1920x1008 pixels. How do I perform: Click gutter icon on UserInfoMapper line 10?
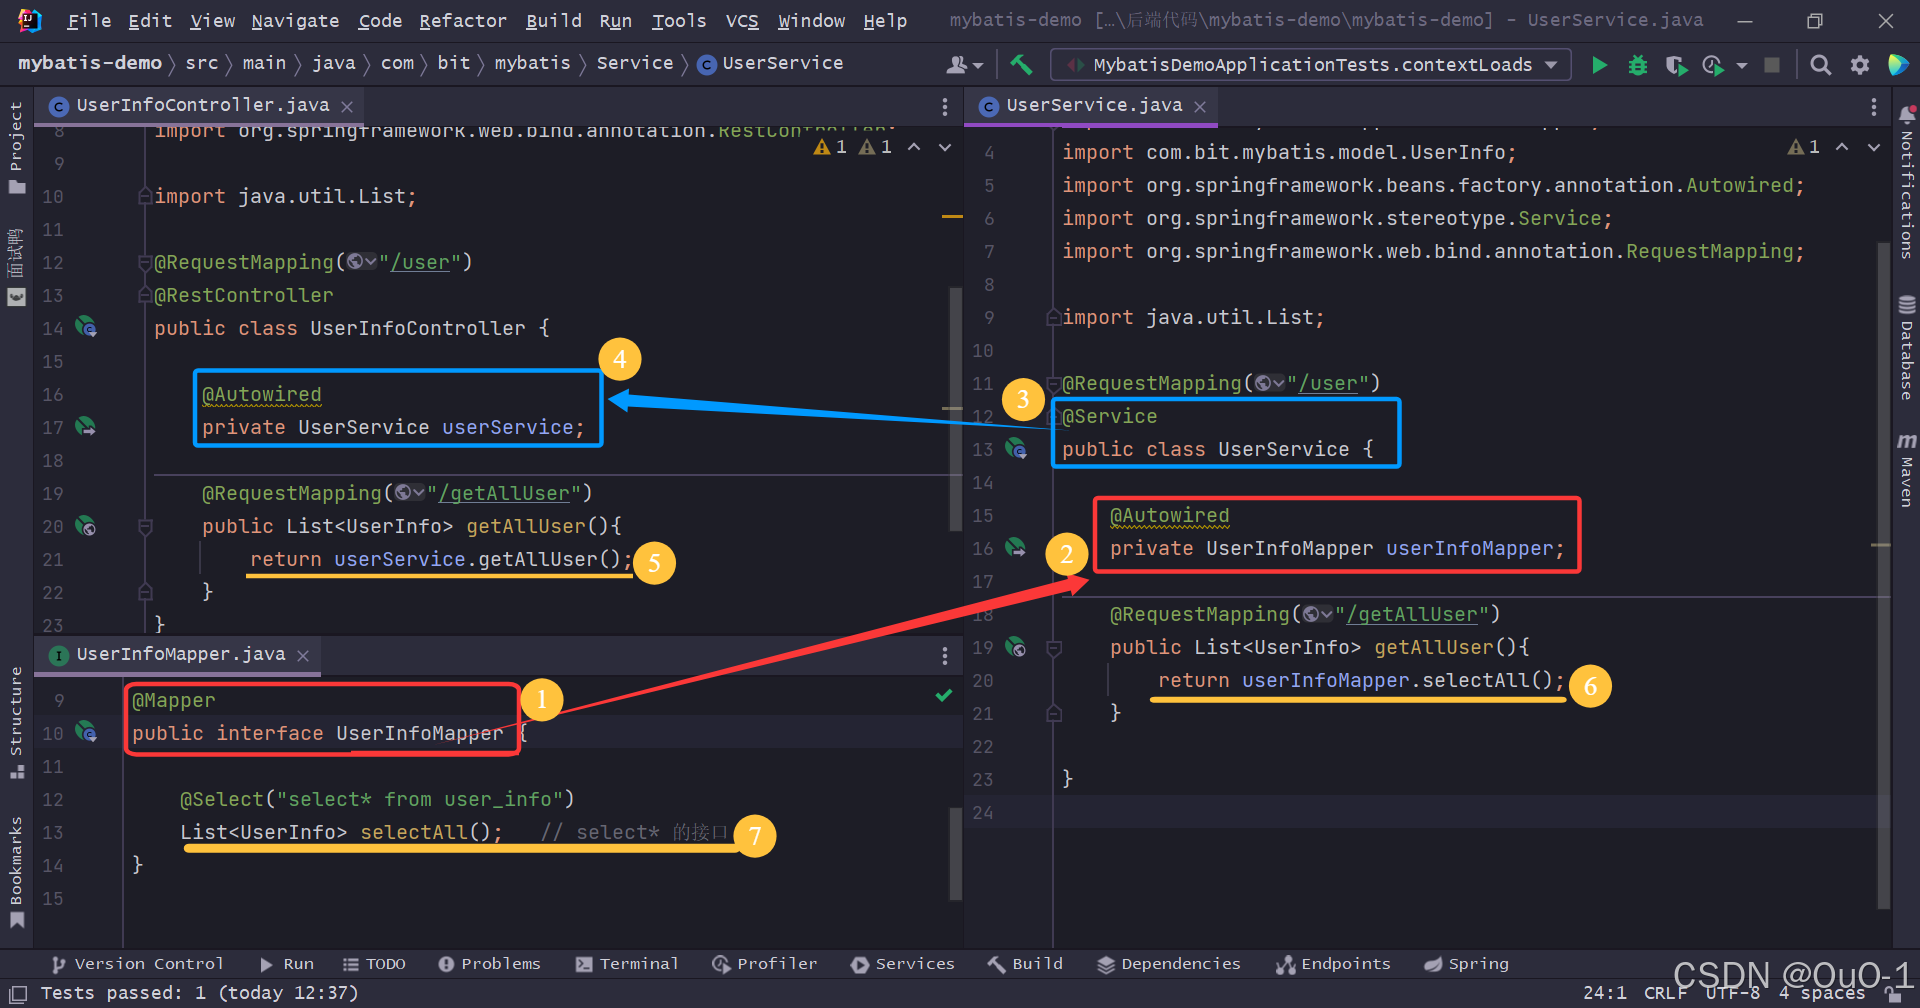coord(86,733)
